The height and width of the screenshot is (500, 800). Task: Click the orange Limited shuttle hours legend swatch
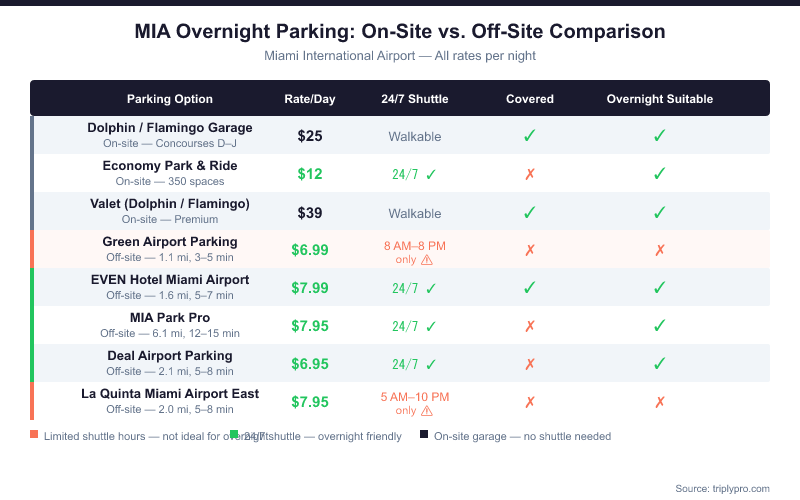pos(34,435)
